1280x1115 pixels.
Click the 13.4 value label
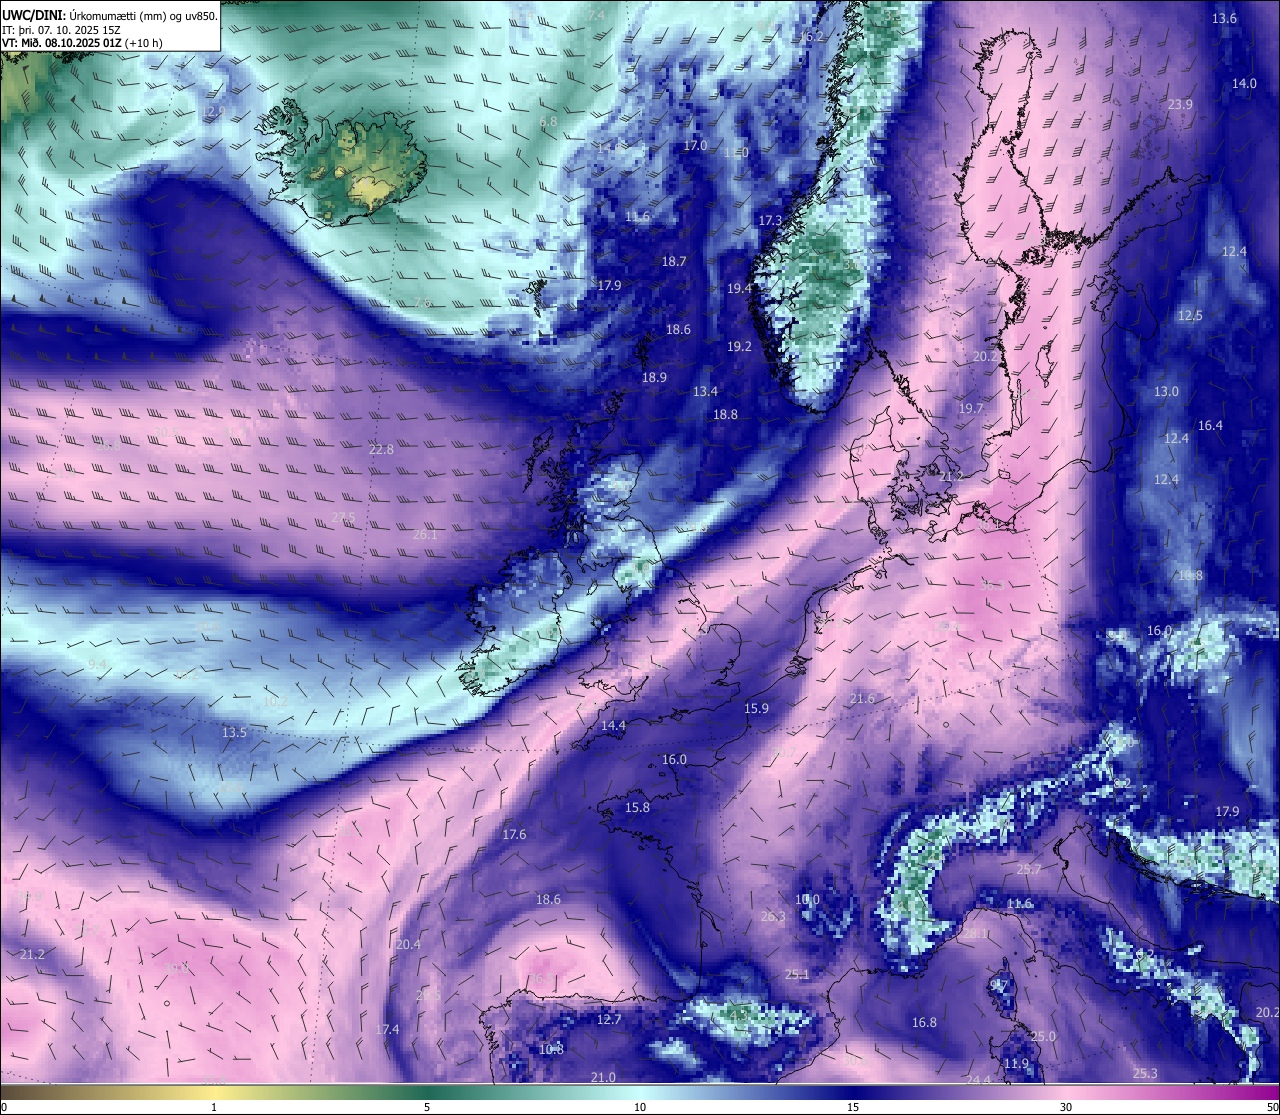pos(705,391)
